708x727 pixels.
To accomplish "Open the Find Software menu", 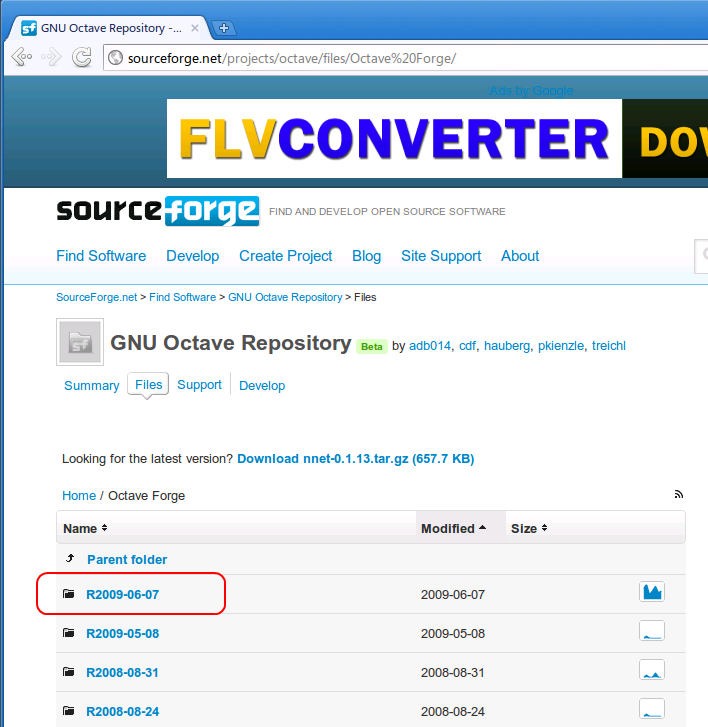I will pyautogui.click(x=101, y=256).
